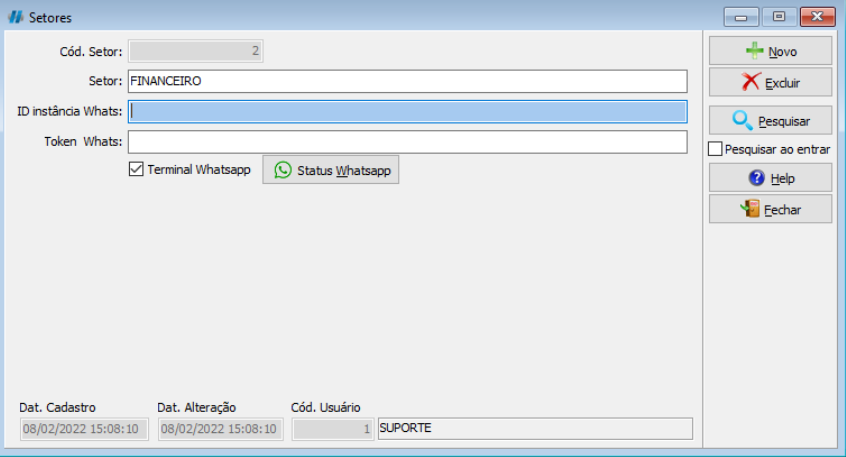Select the Token Whats text field

pos(407,141)
